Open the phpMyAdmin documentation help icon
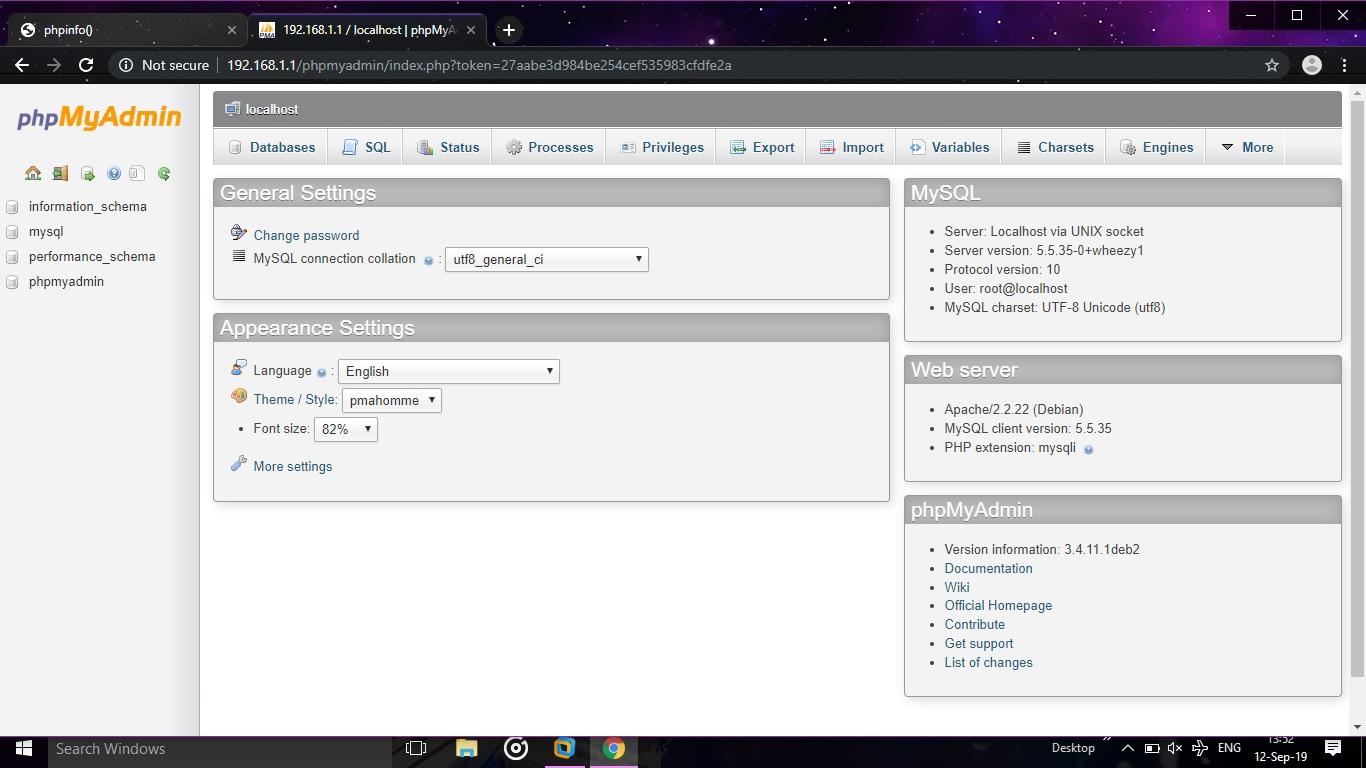 113,174
